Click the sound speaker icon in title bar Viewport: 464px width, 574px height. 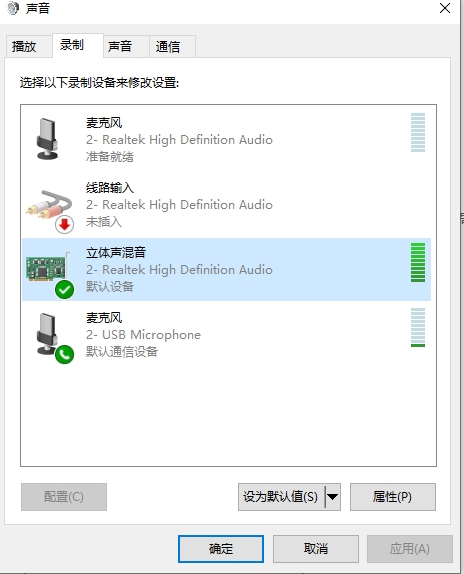pyautogui.click(x=13, y=8)
